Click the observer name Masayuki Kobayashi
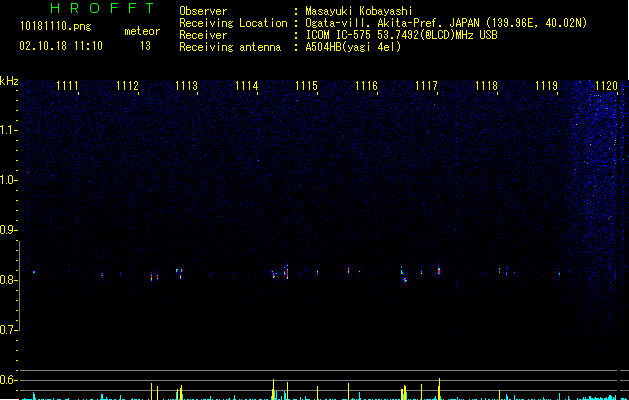The width and height of the screenshot is (629, 400). tap(358, 11)
